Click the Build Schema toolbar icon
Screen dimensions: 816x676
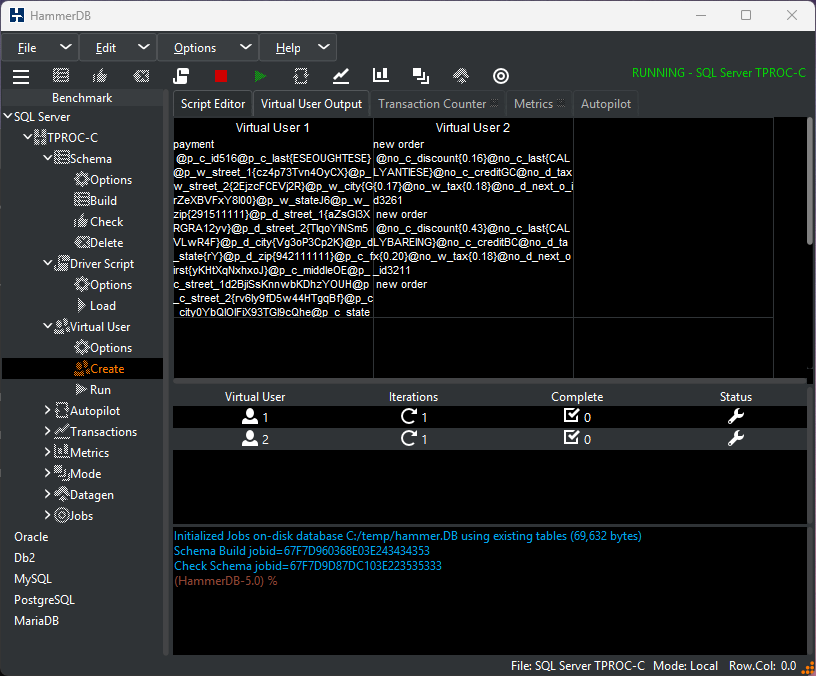click(x=61, y=76)
